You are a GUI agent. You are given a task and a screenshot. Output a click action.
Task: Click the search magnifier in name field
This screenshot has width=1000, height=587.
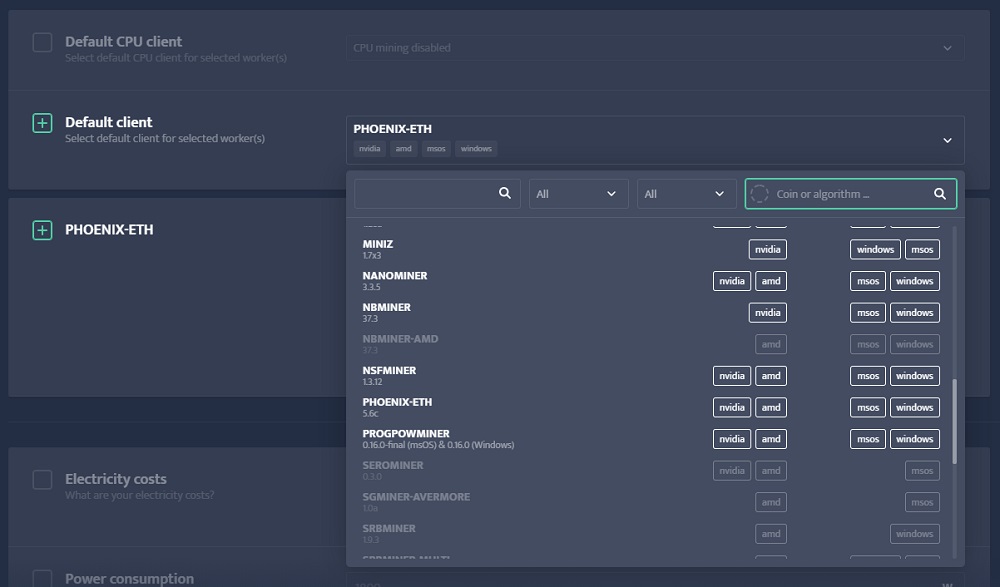pyautogui.click(x=504, y=193)
